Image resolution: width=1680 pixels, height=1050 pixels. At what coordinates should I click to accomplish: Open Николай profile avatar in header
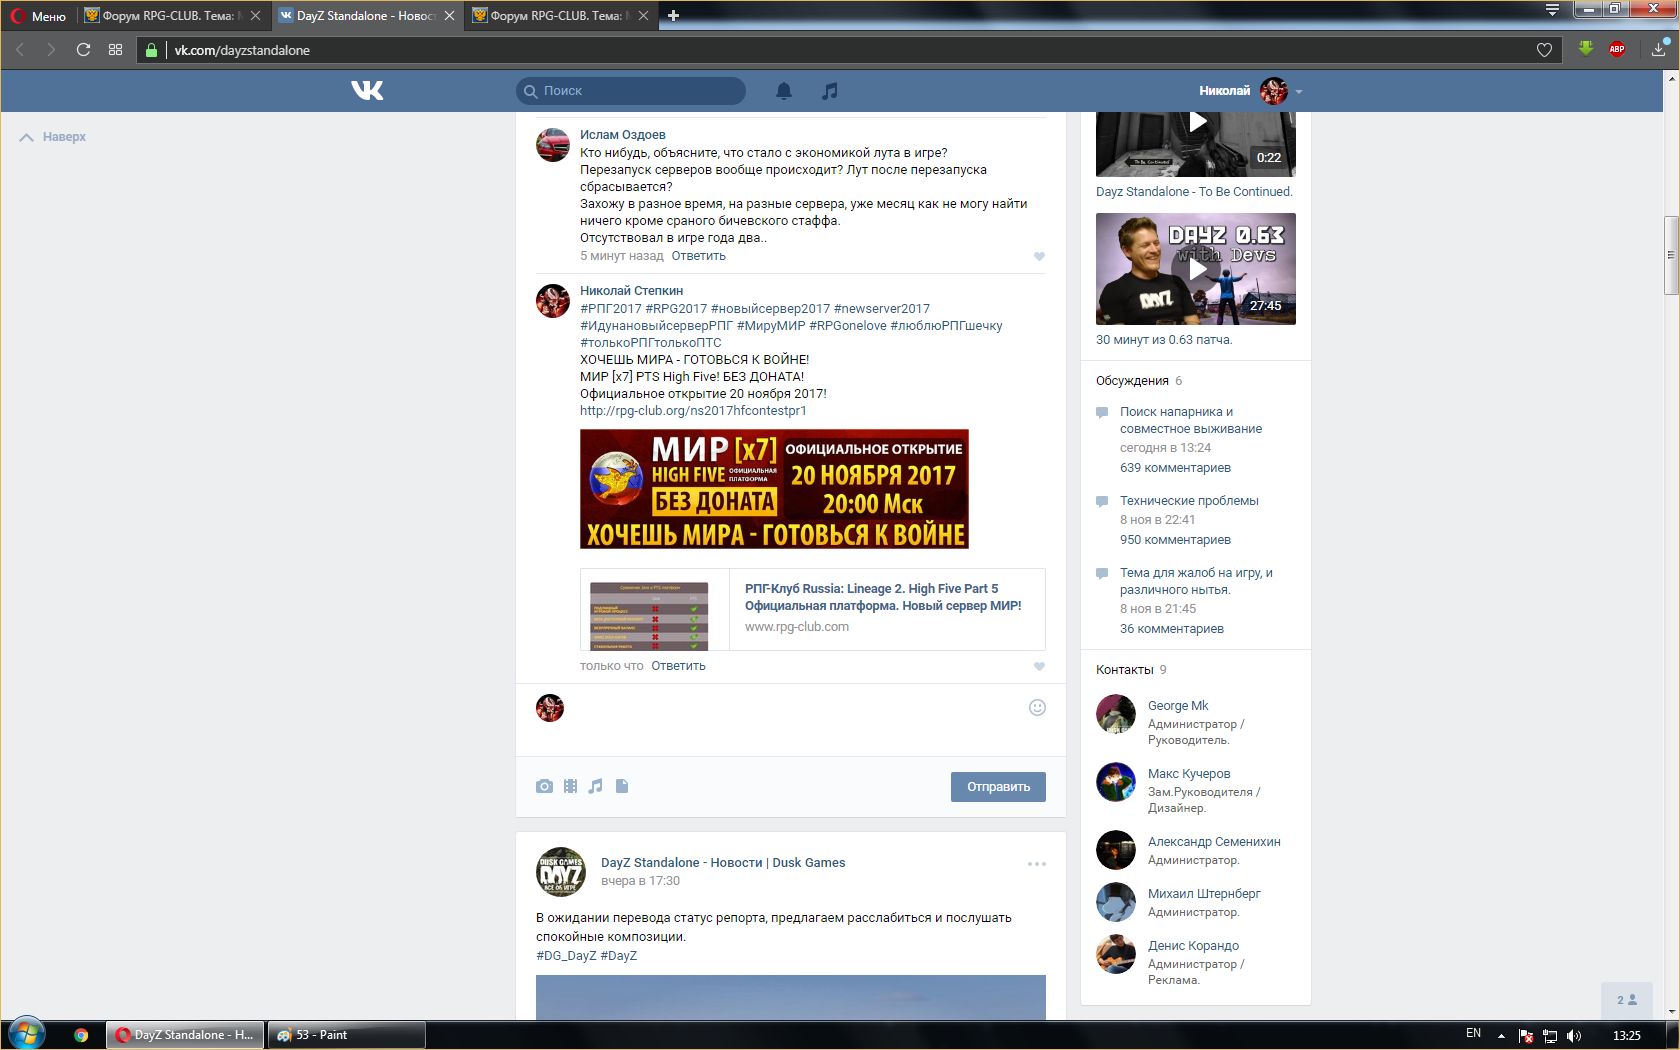[1274, 91]
